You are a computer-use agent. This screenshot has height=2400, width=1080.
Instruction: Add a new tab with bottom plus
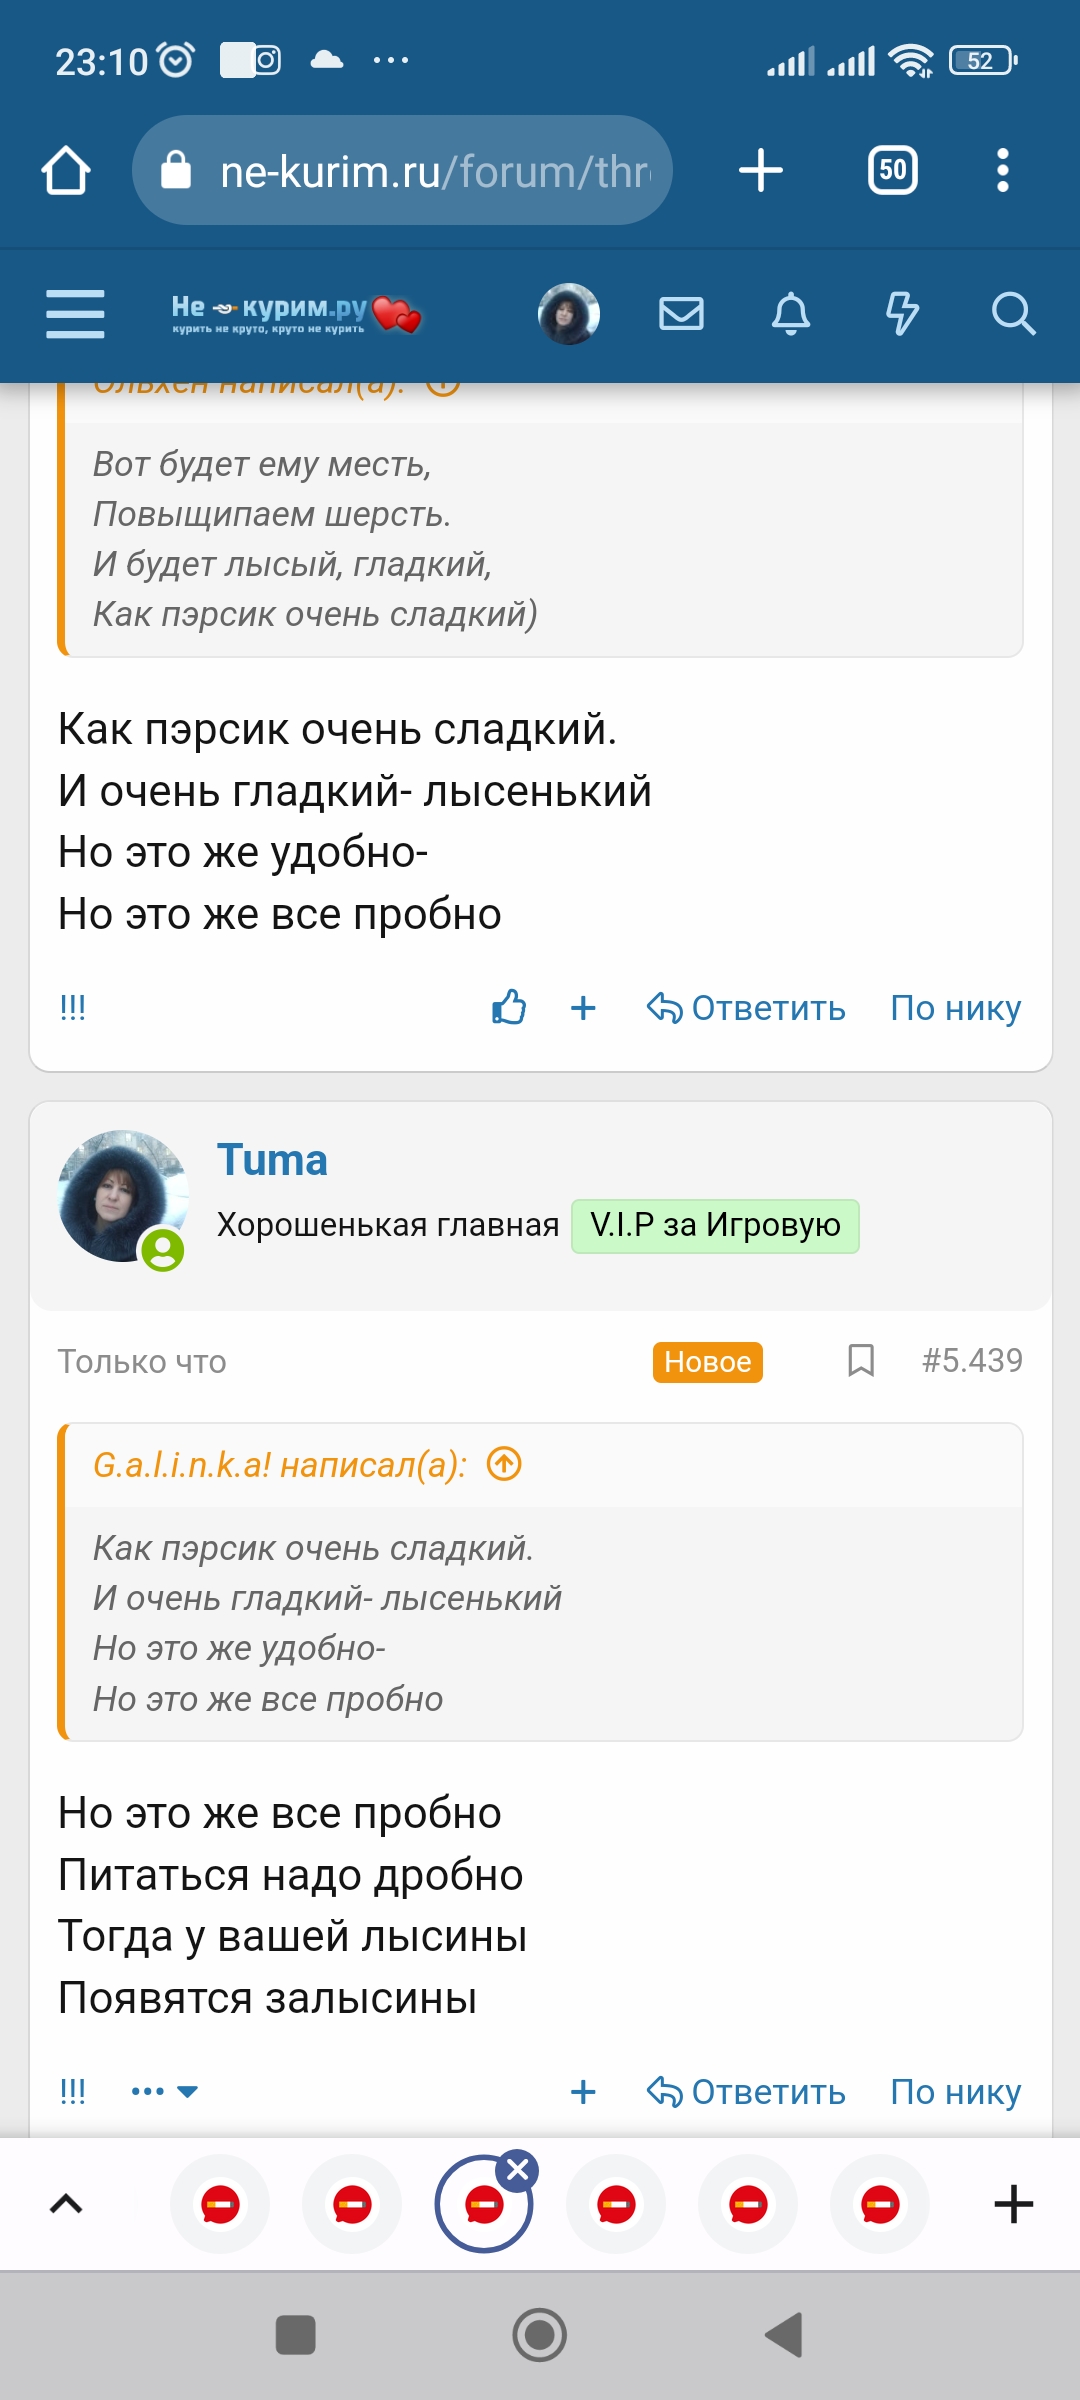point(1013,2204)
